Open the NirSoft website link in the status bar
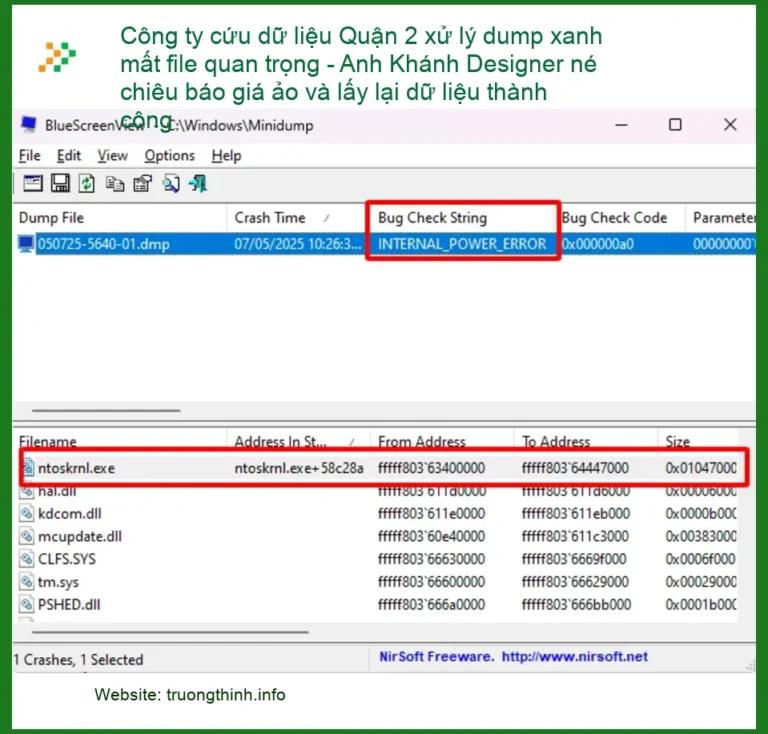 tap(575, 656)
